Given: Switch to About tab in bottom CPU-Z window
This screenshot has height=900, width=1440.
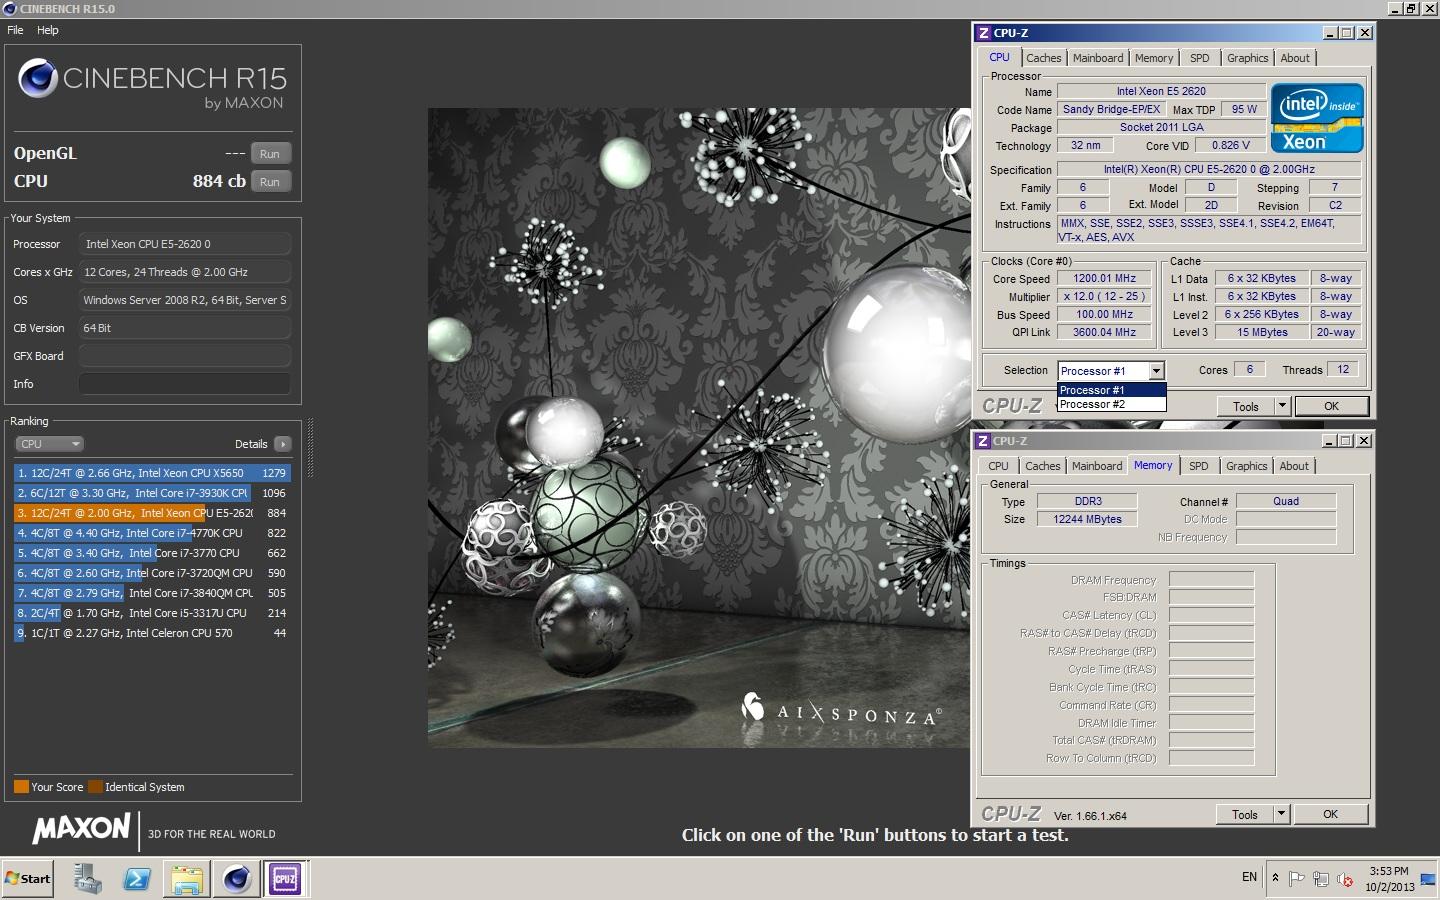Looking at the screenshot, I should point(1294,466).
